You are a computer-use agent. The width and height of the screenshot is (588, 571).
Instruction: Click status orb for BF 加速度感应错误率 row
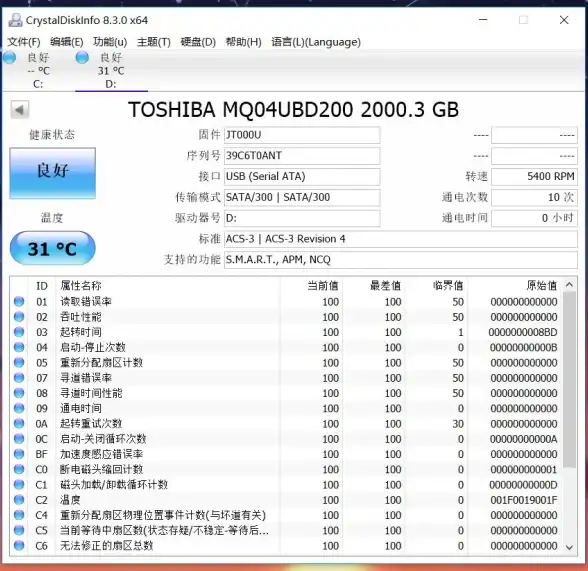point(19,454)
